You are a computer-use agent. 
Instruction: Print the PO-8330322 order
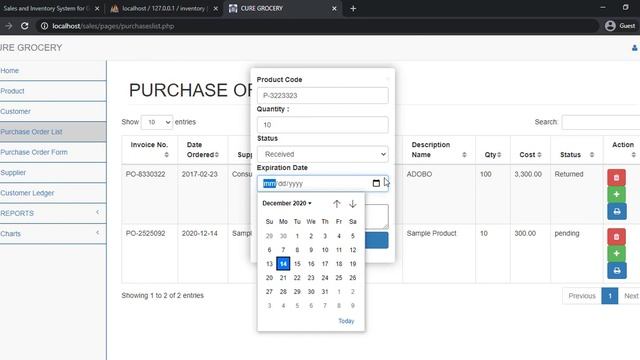point(616,211)
